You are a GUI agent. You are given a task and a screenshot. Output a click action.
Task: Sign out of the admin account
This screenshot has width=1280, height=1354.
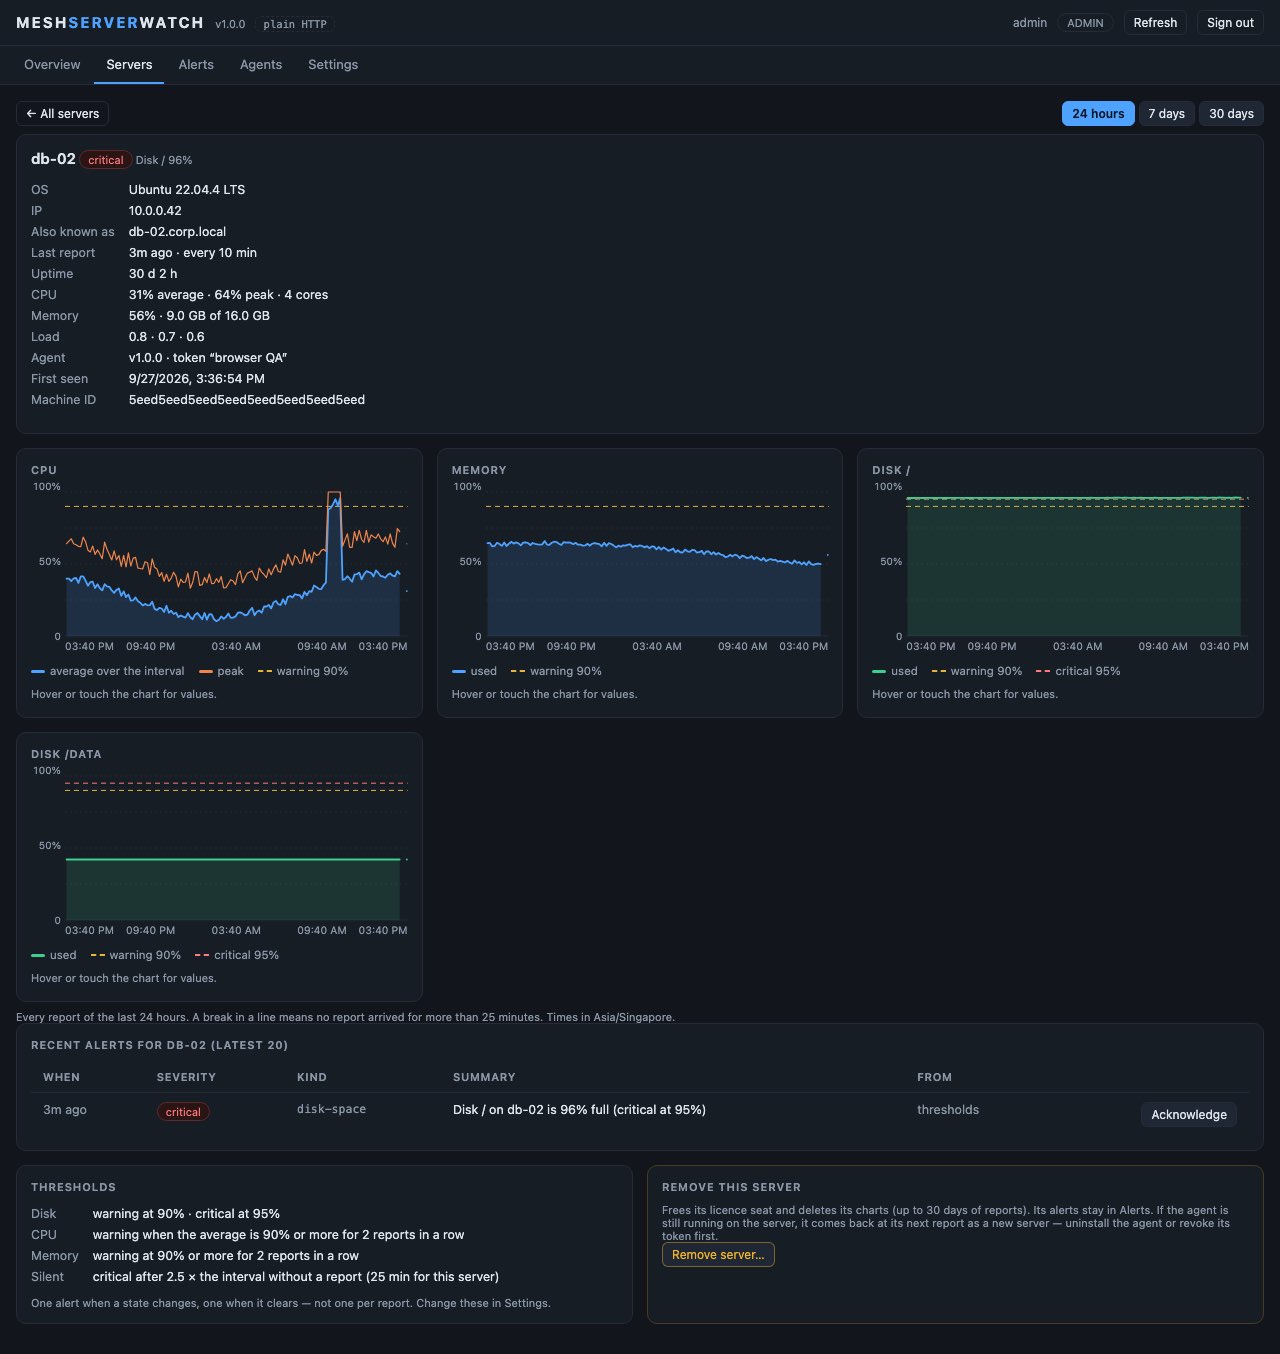(1230, 23)
